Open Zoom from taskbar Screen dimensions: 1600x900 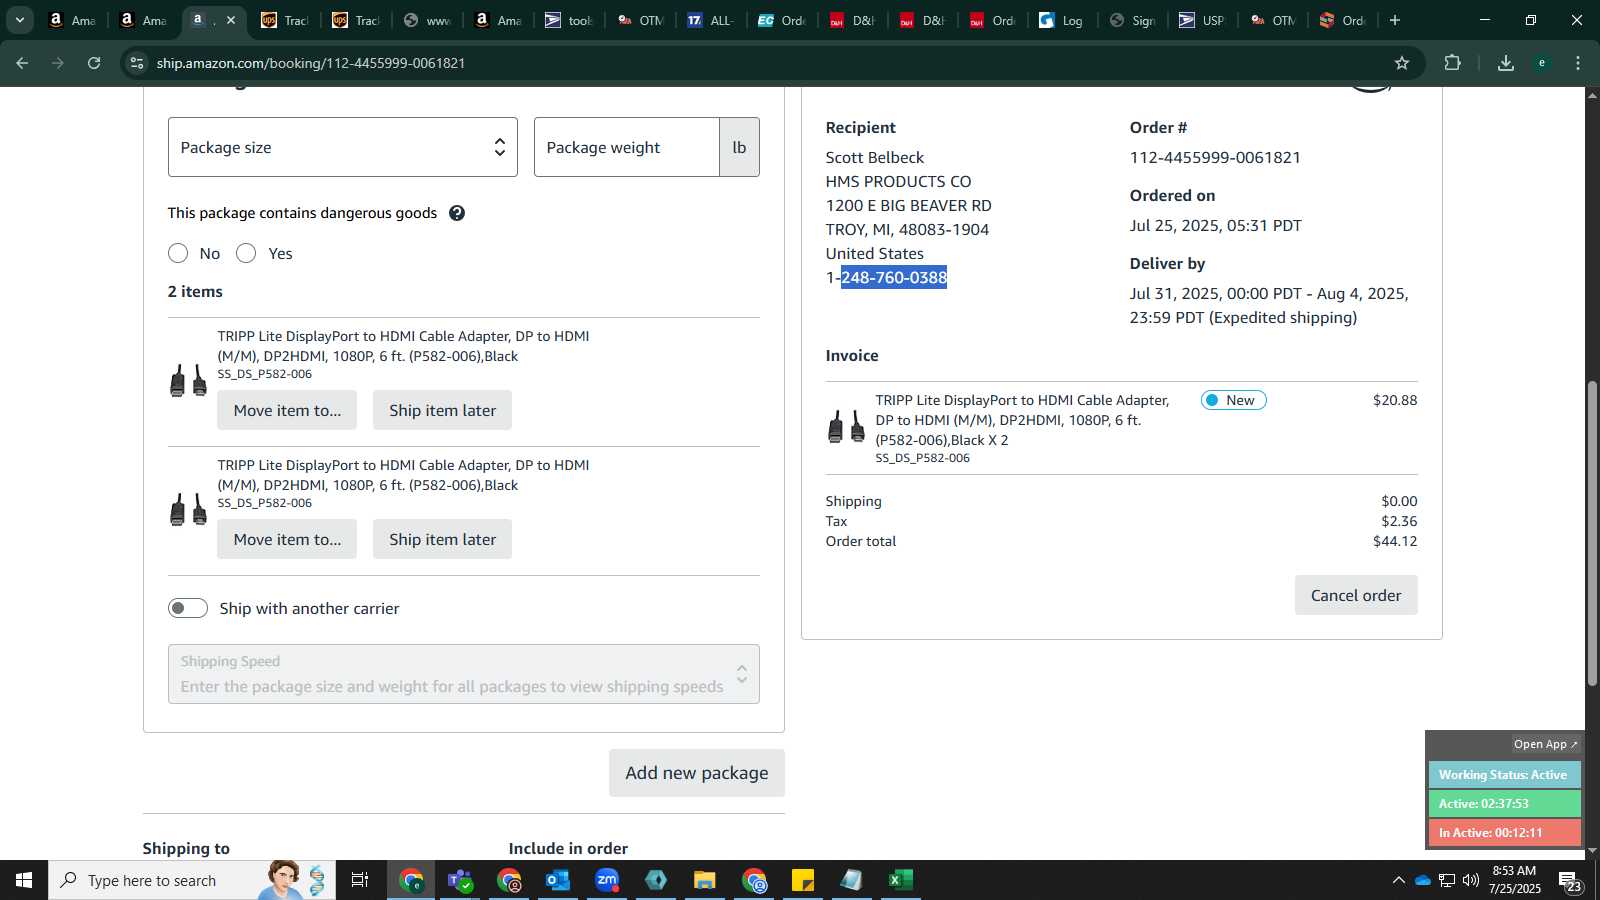tap(607, 880)
